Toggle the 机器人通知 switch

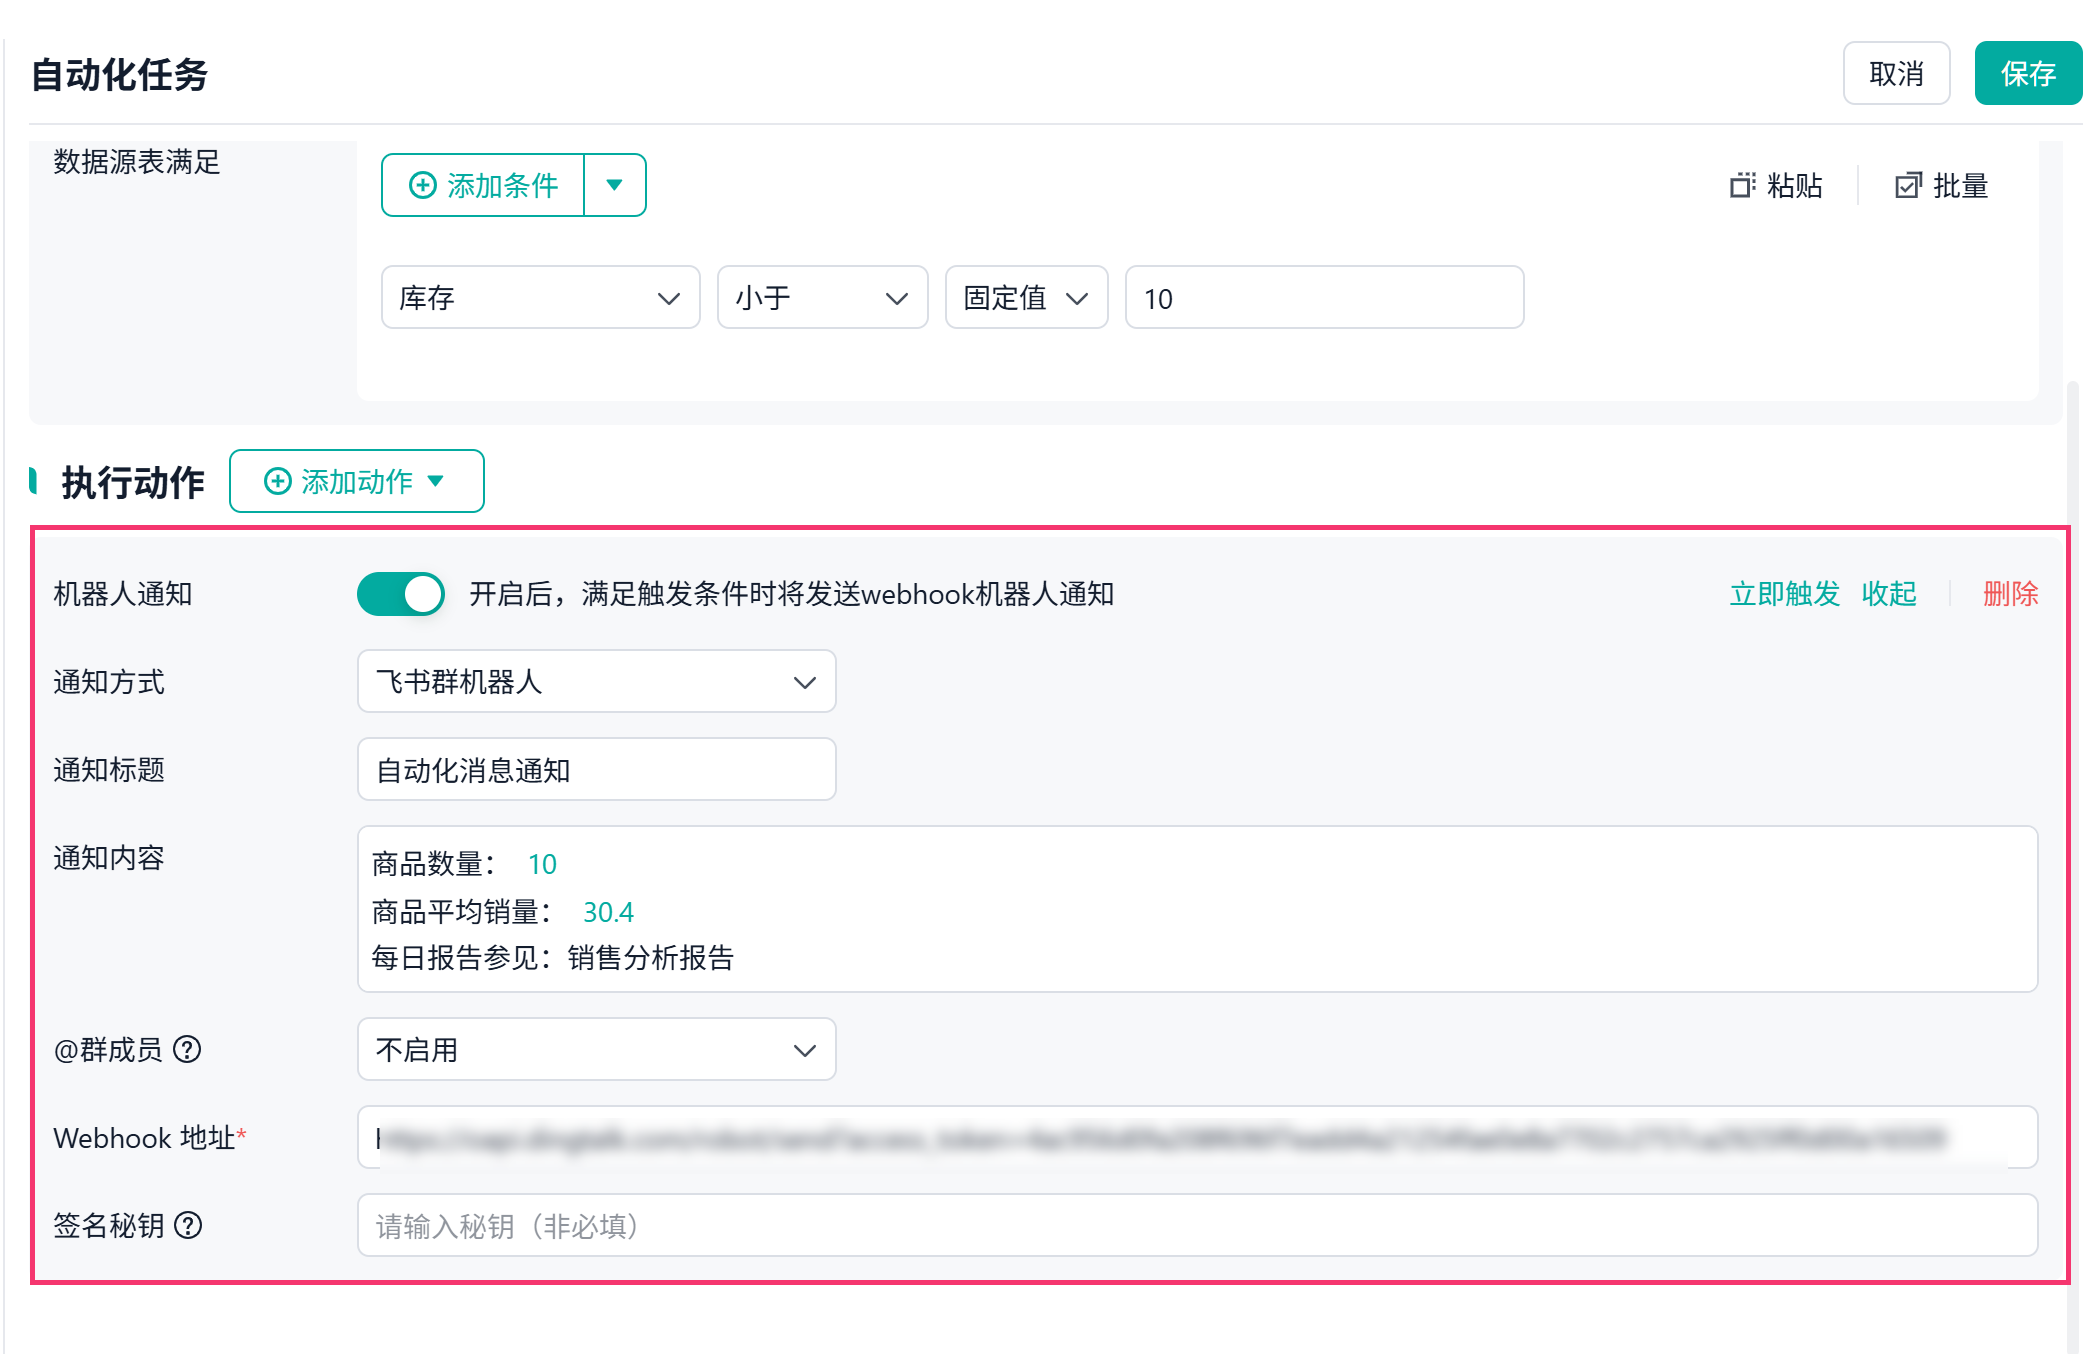[x=401, y=594]
